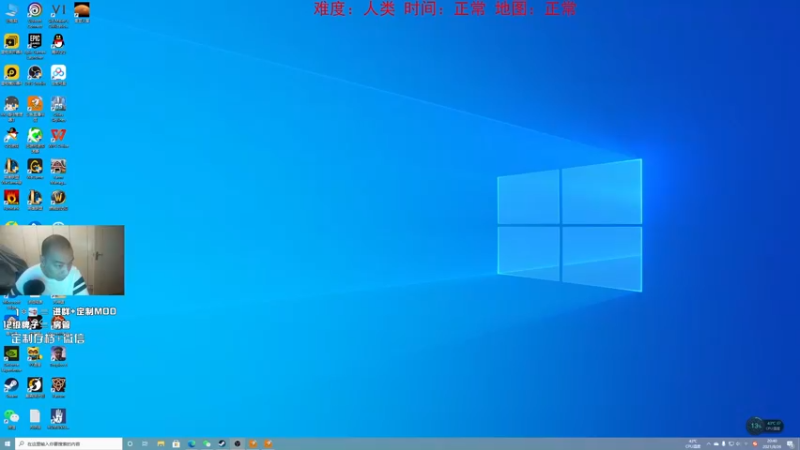Image resolution: width=800 pixels, height=450 pixels.
Task: Launch the World of Warcraft shortcut
Action: pos(58,200)
